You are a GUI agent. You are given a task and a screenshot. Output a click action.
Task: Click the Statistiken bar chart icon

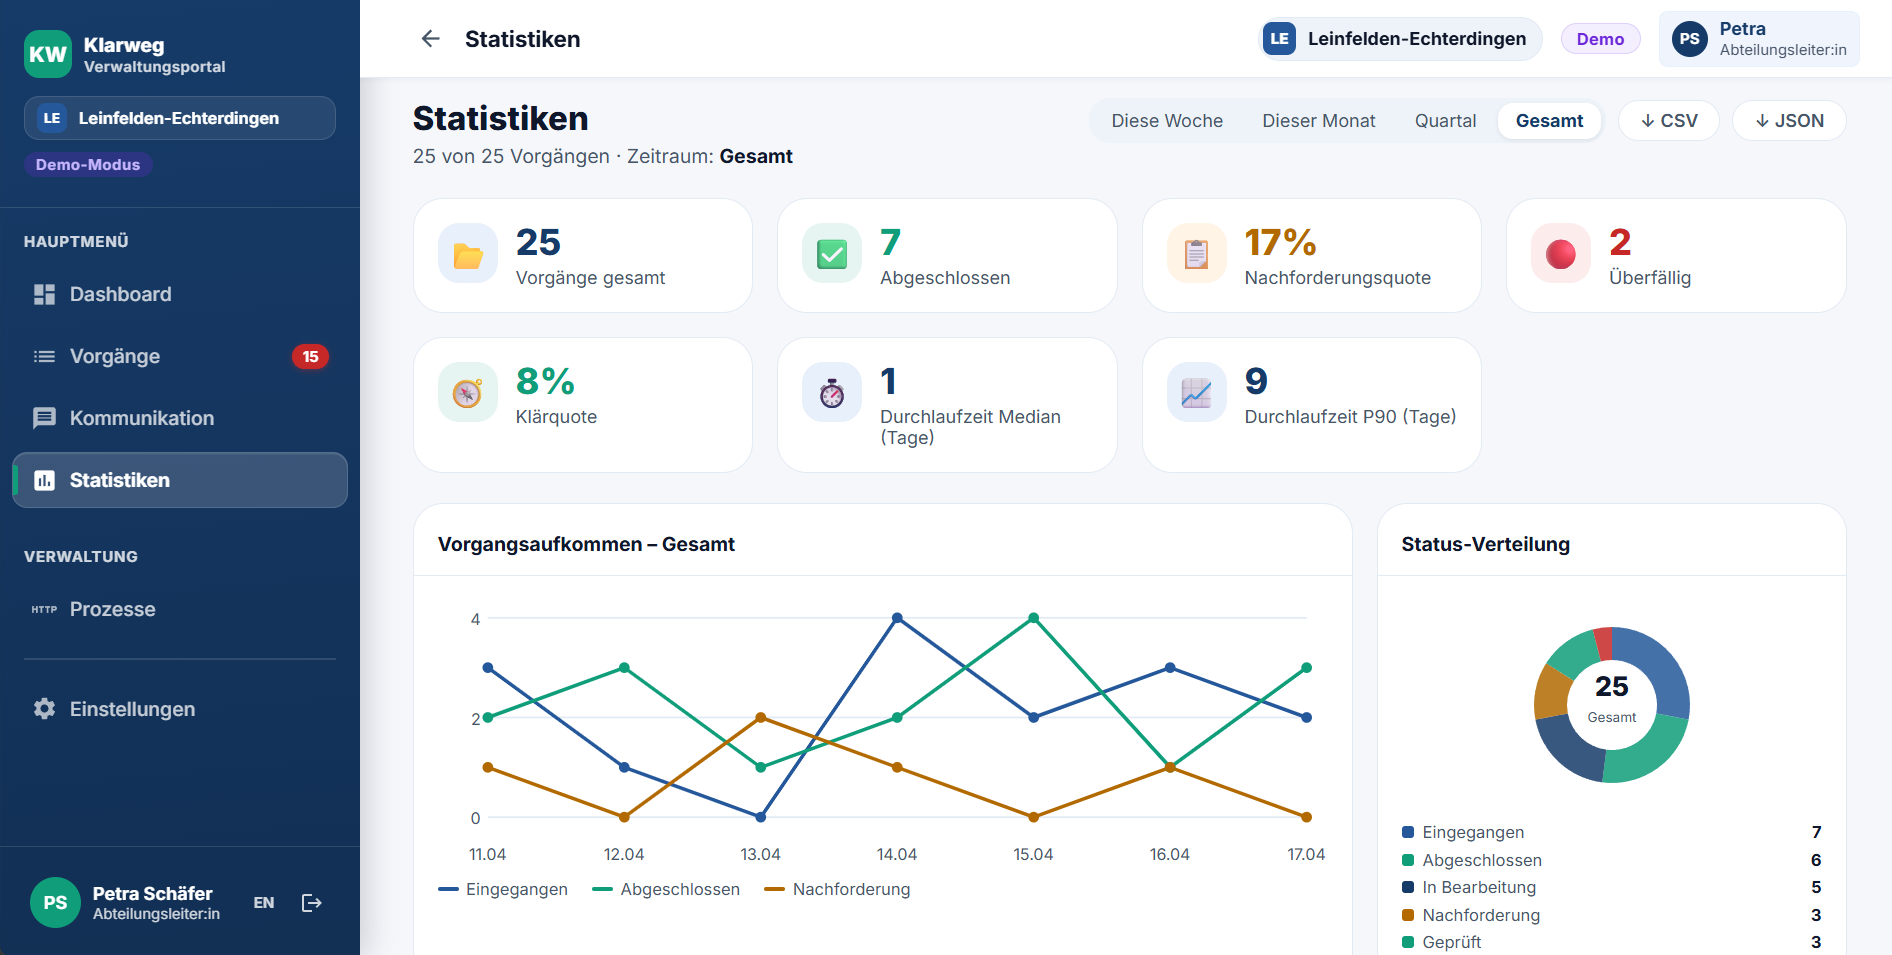click(44, 480)
